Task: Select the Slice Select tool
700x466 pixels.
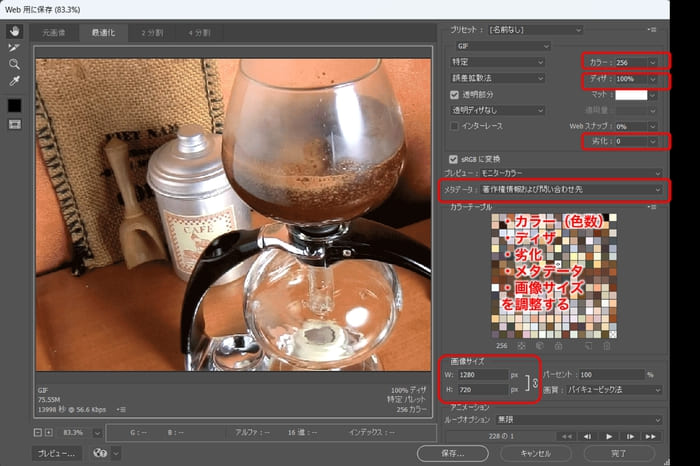Action: 14,47
